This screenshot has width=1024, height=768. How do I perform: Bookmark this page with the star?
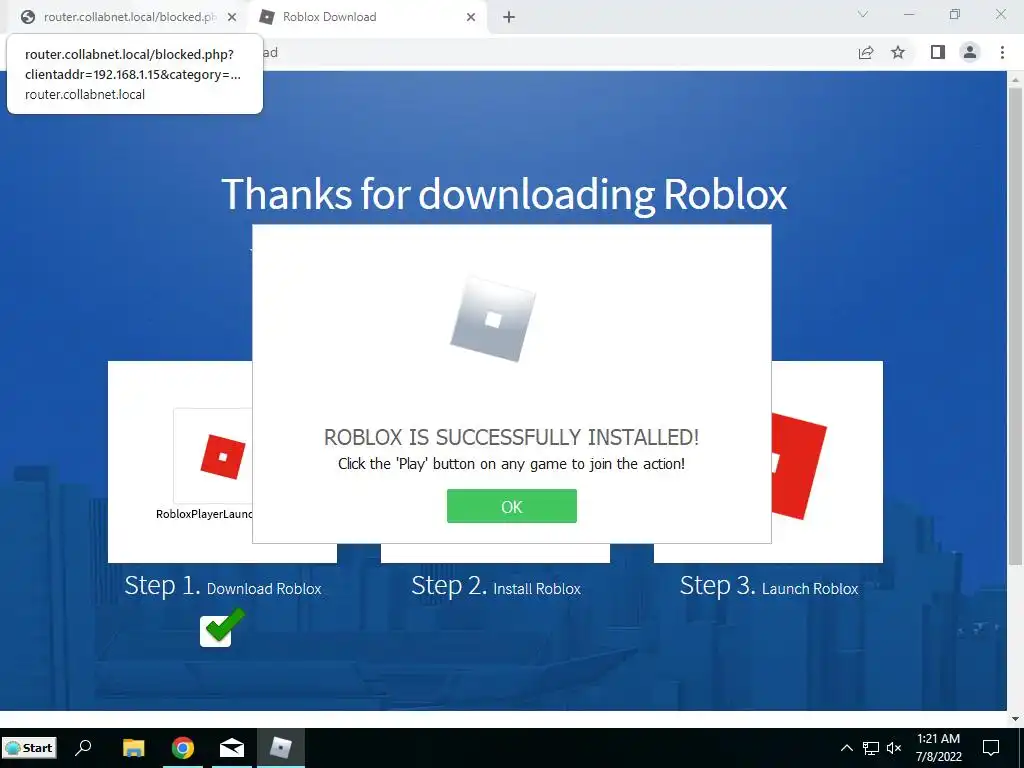(899, 52)
